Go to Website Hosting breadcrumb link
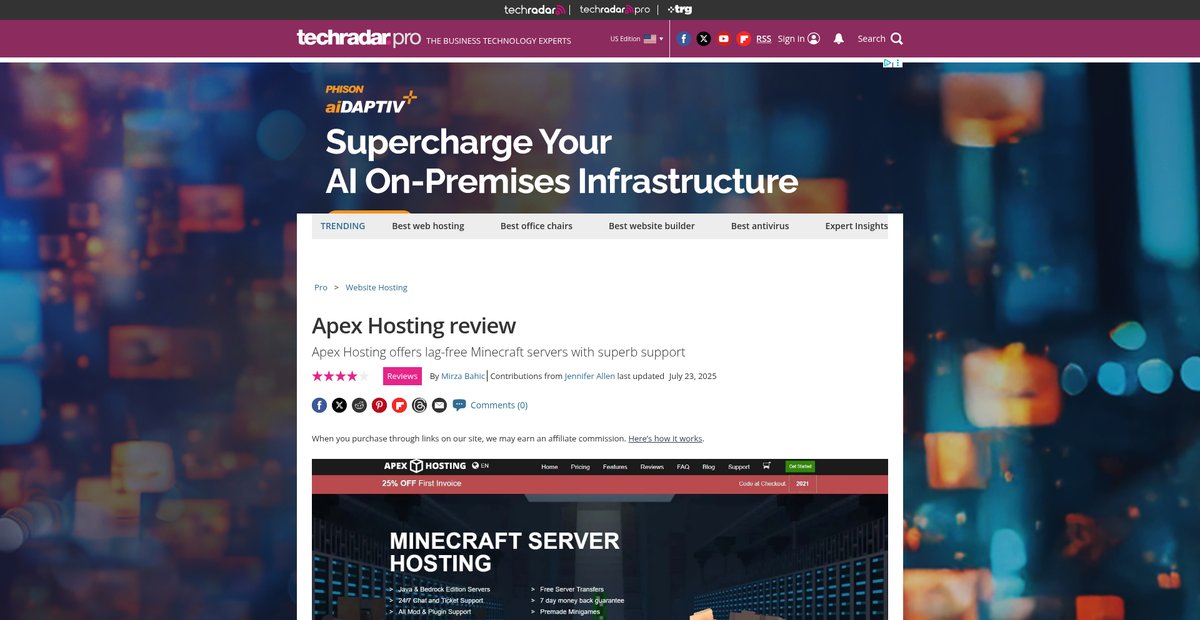 pyautogui.click(x=377, y=287)
